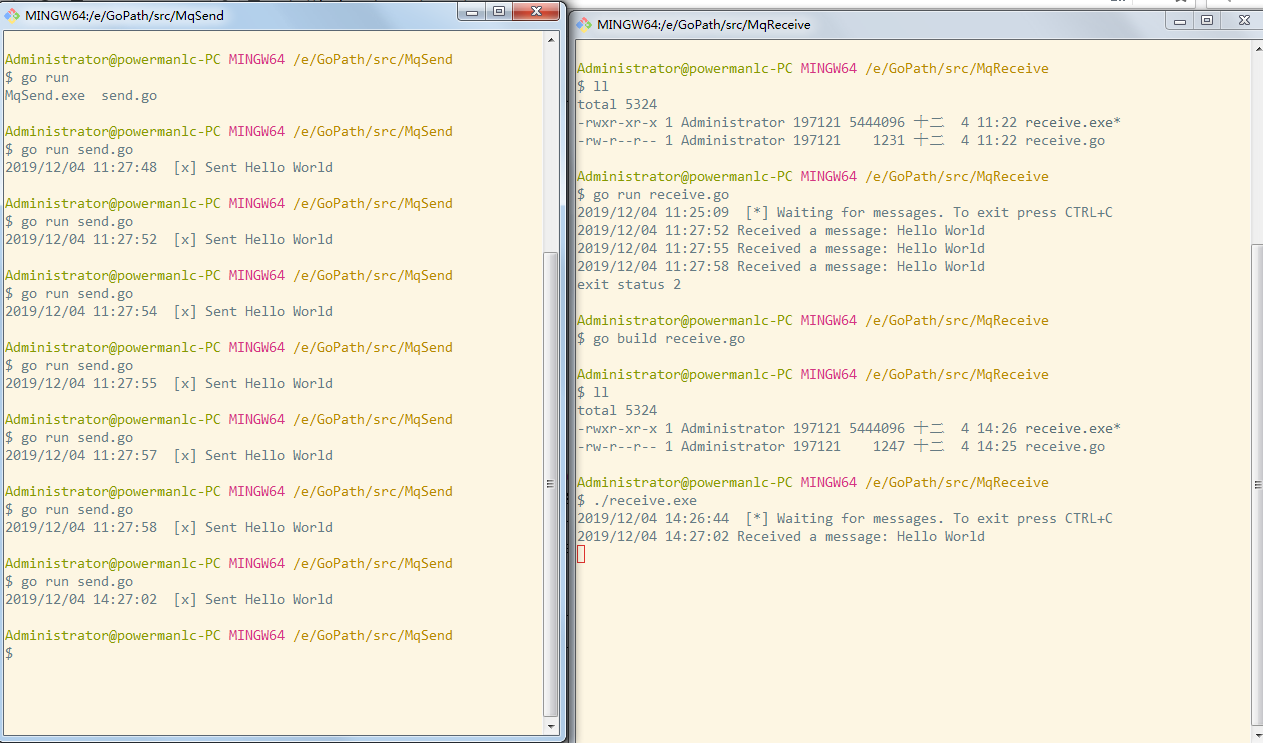The width and height of the screenshot is (1263, 743).
Task: Click the Received message line at 11:27:58
Action: tap(781, 266)
